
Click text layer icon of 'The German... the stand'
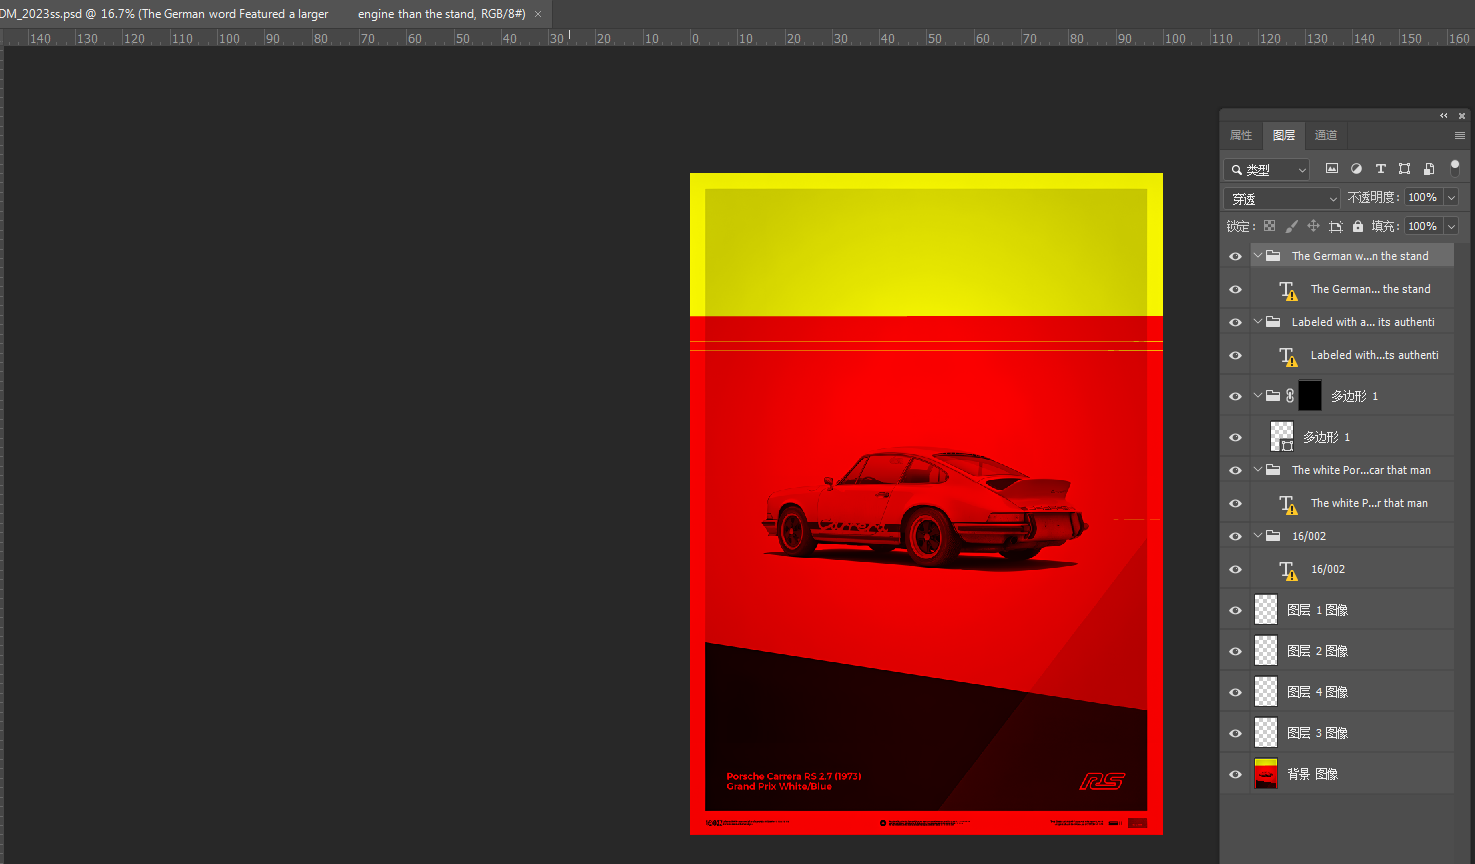[1288, 290]
